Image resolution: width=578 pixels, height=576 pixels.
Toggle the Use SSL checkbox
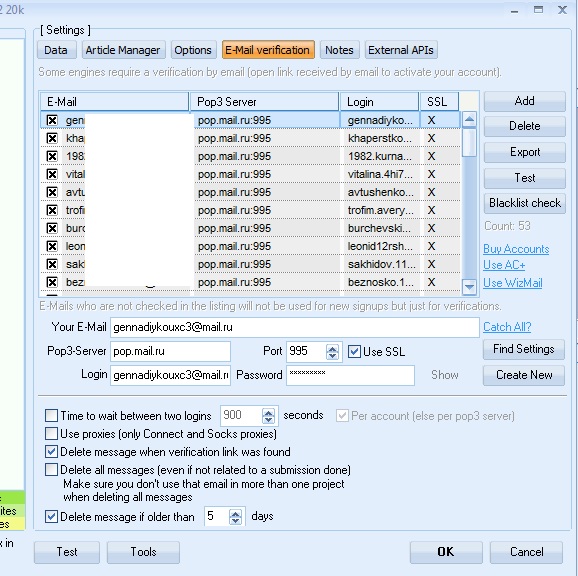354,352
